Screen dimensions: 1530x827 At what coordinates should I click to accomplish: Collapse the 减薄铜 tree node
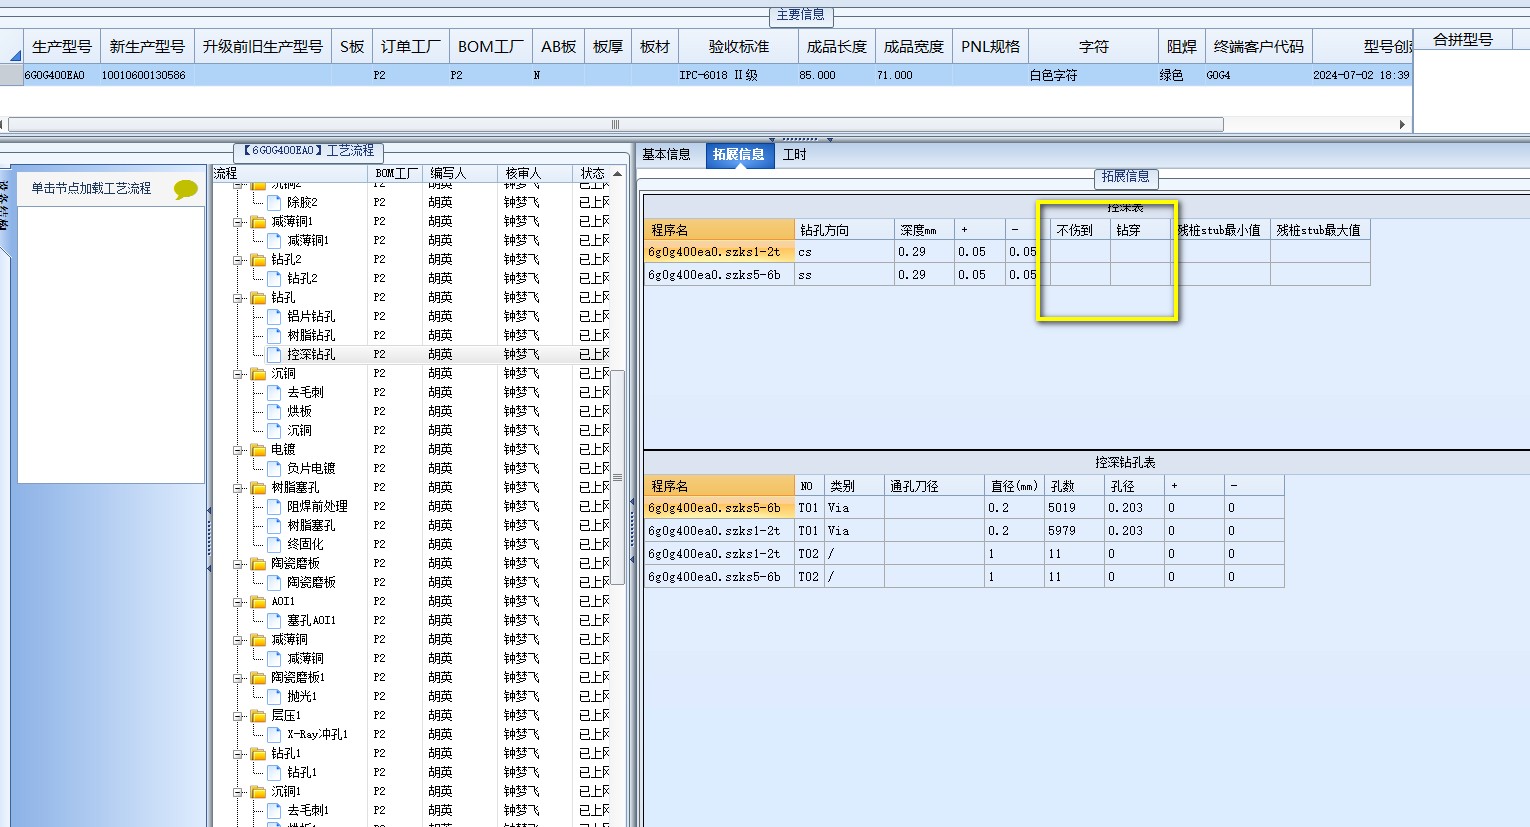239,640
